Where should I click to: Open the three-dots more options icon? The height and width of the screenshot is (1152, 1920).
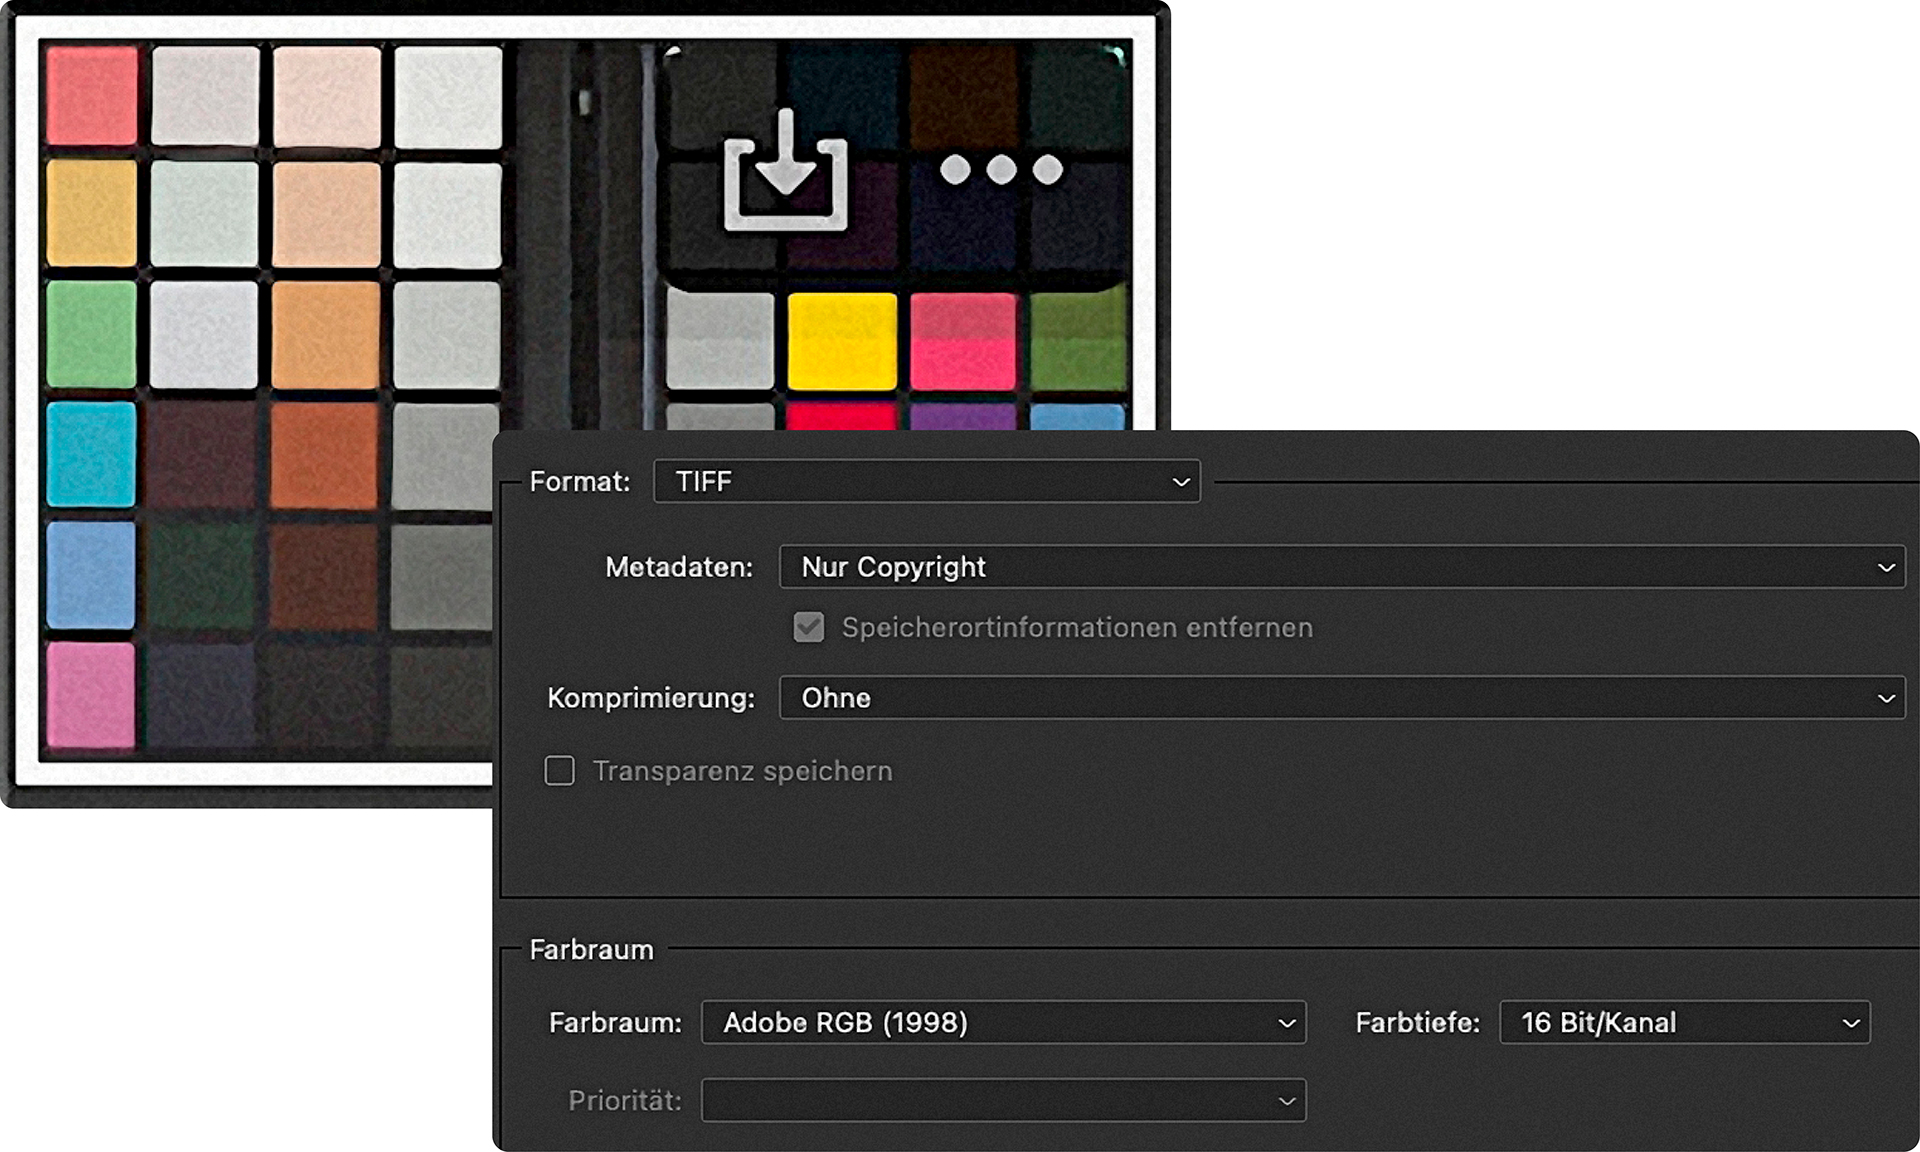pyautogui.click(x=1001, y=170)
